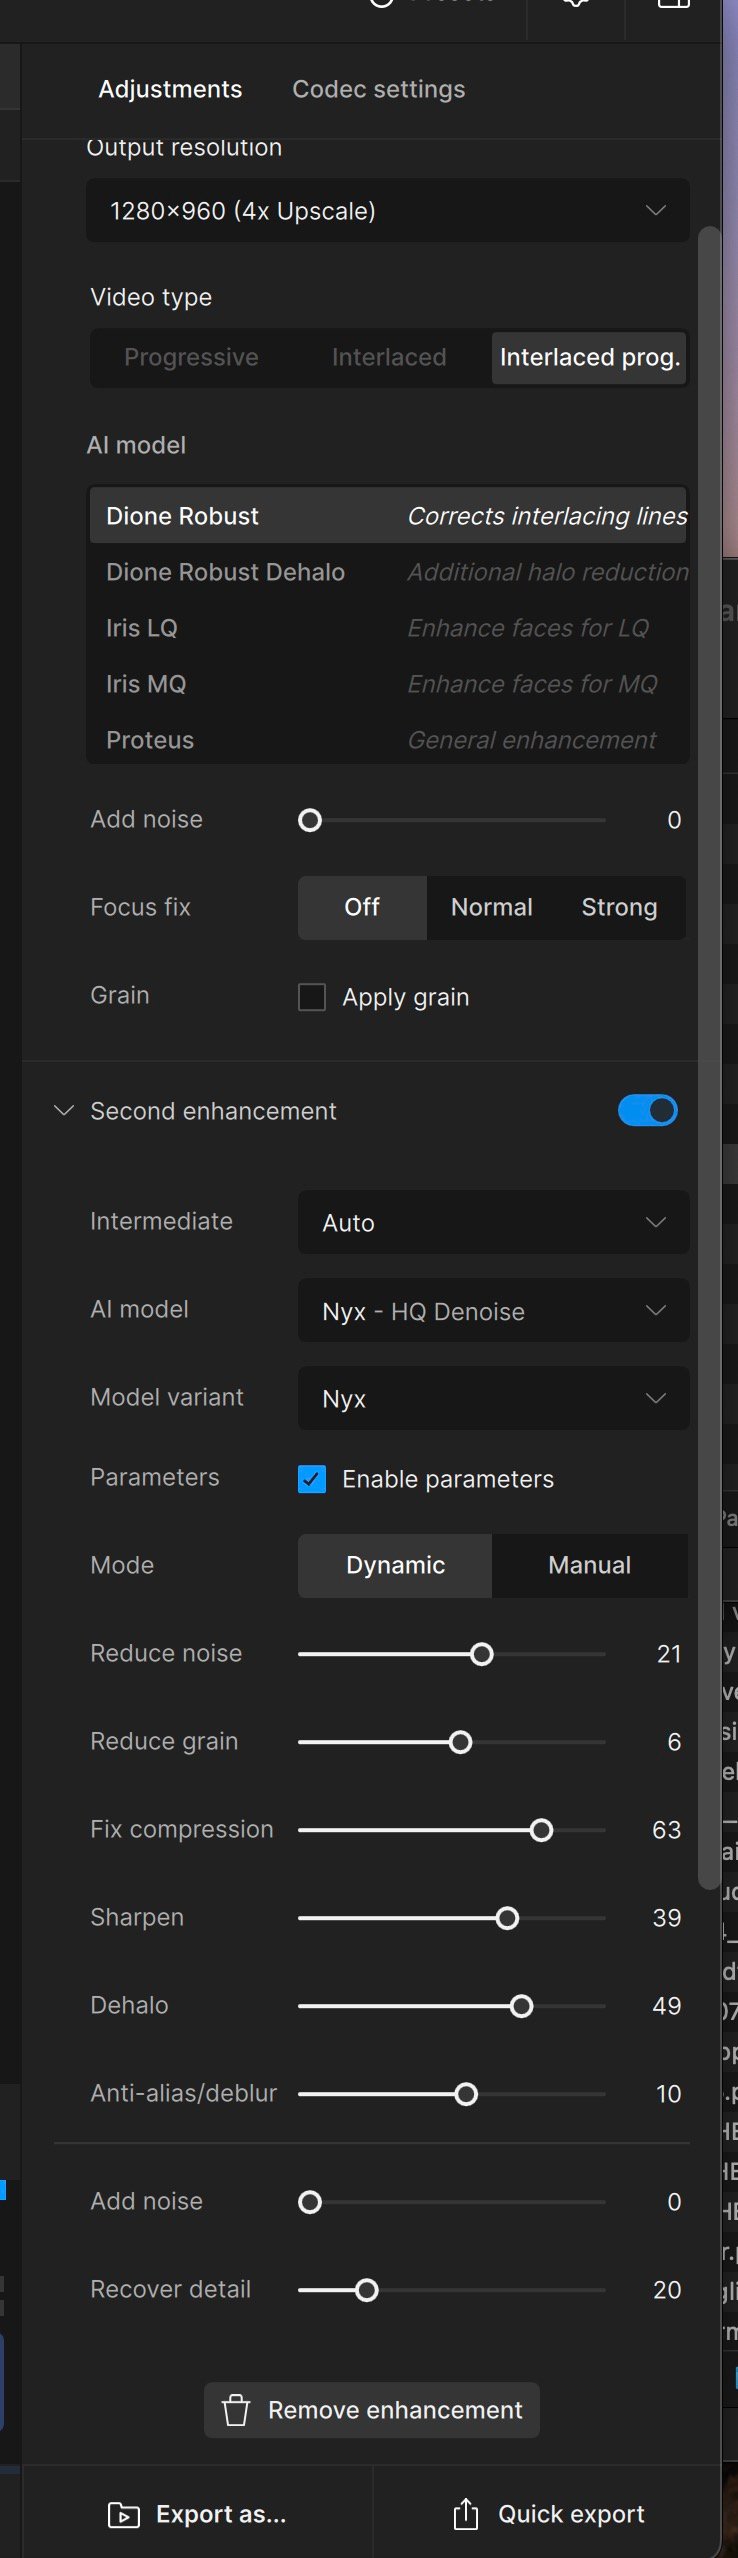Click the Fix compression slider handle
738x2558 pixels.
542,1831
